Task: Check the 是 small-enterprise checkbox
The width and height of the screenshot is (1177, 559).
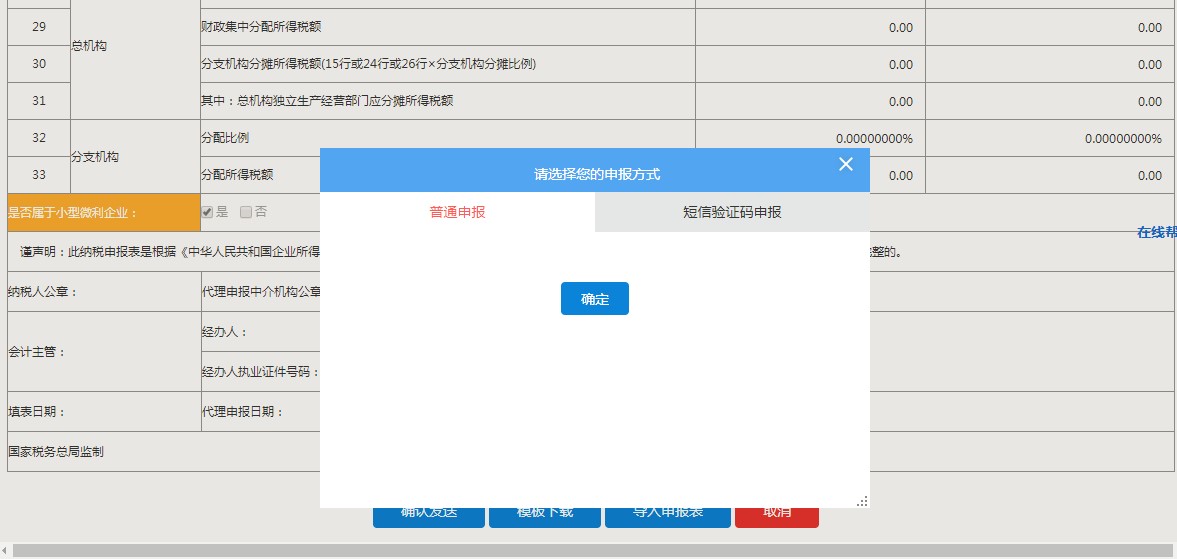Action: click(x=207, y=212)
